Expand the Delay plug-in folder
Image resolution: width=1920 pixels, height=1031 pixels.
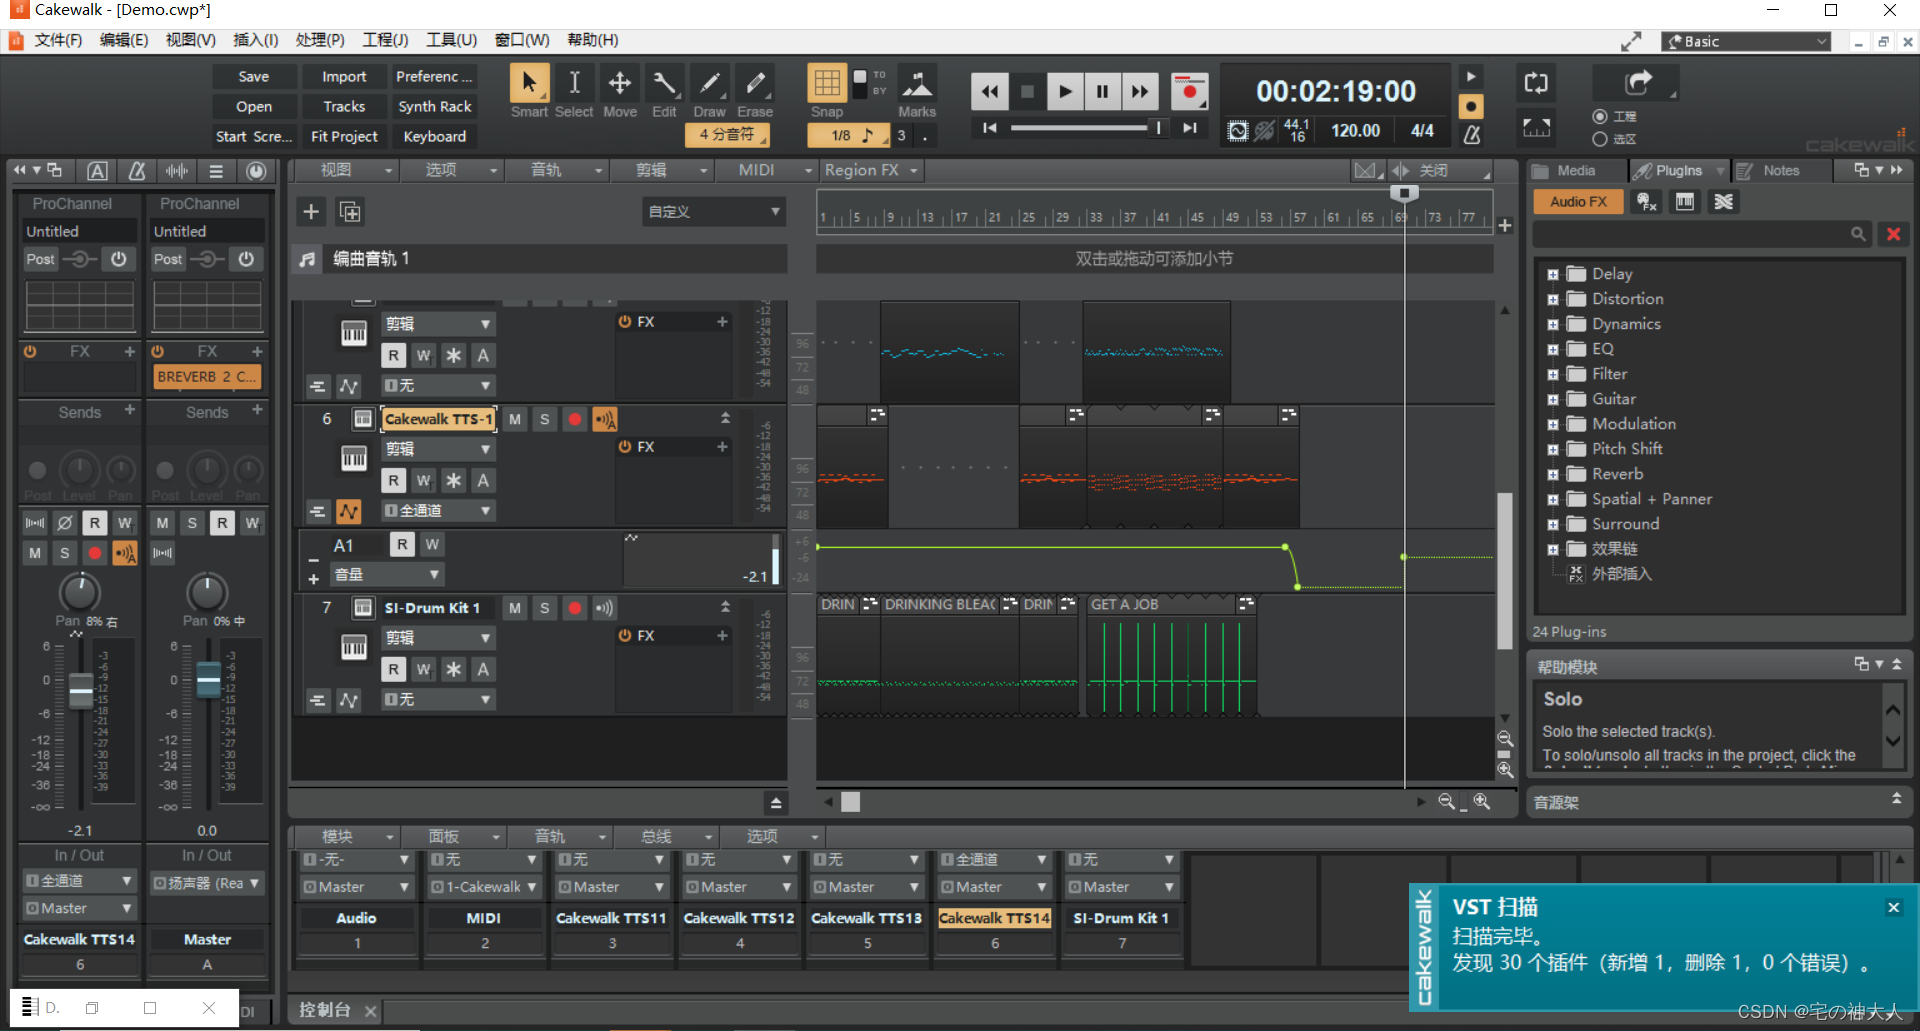[x=1553, y=274]
